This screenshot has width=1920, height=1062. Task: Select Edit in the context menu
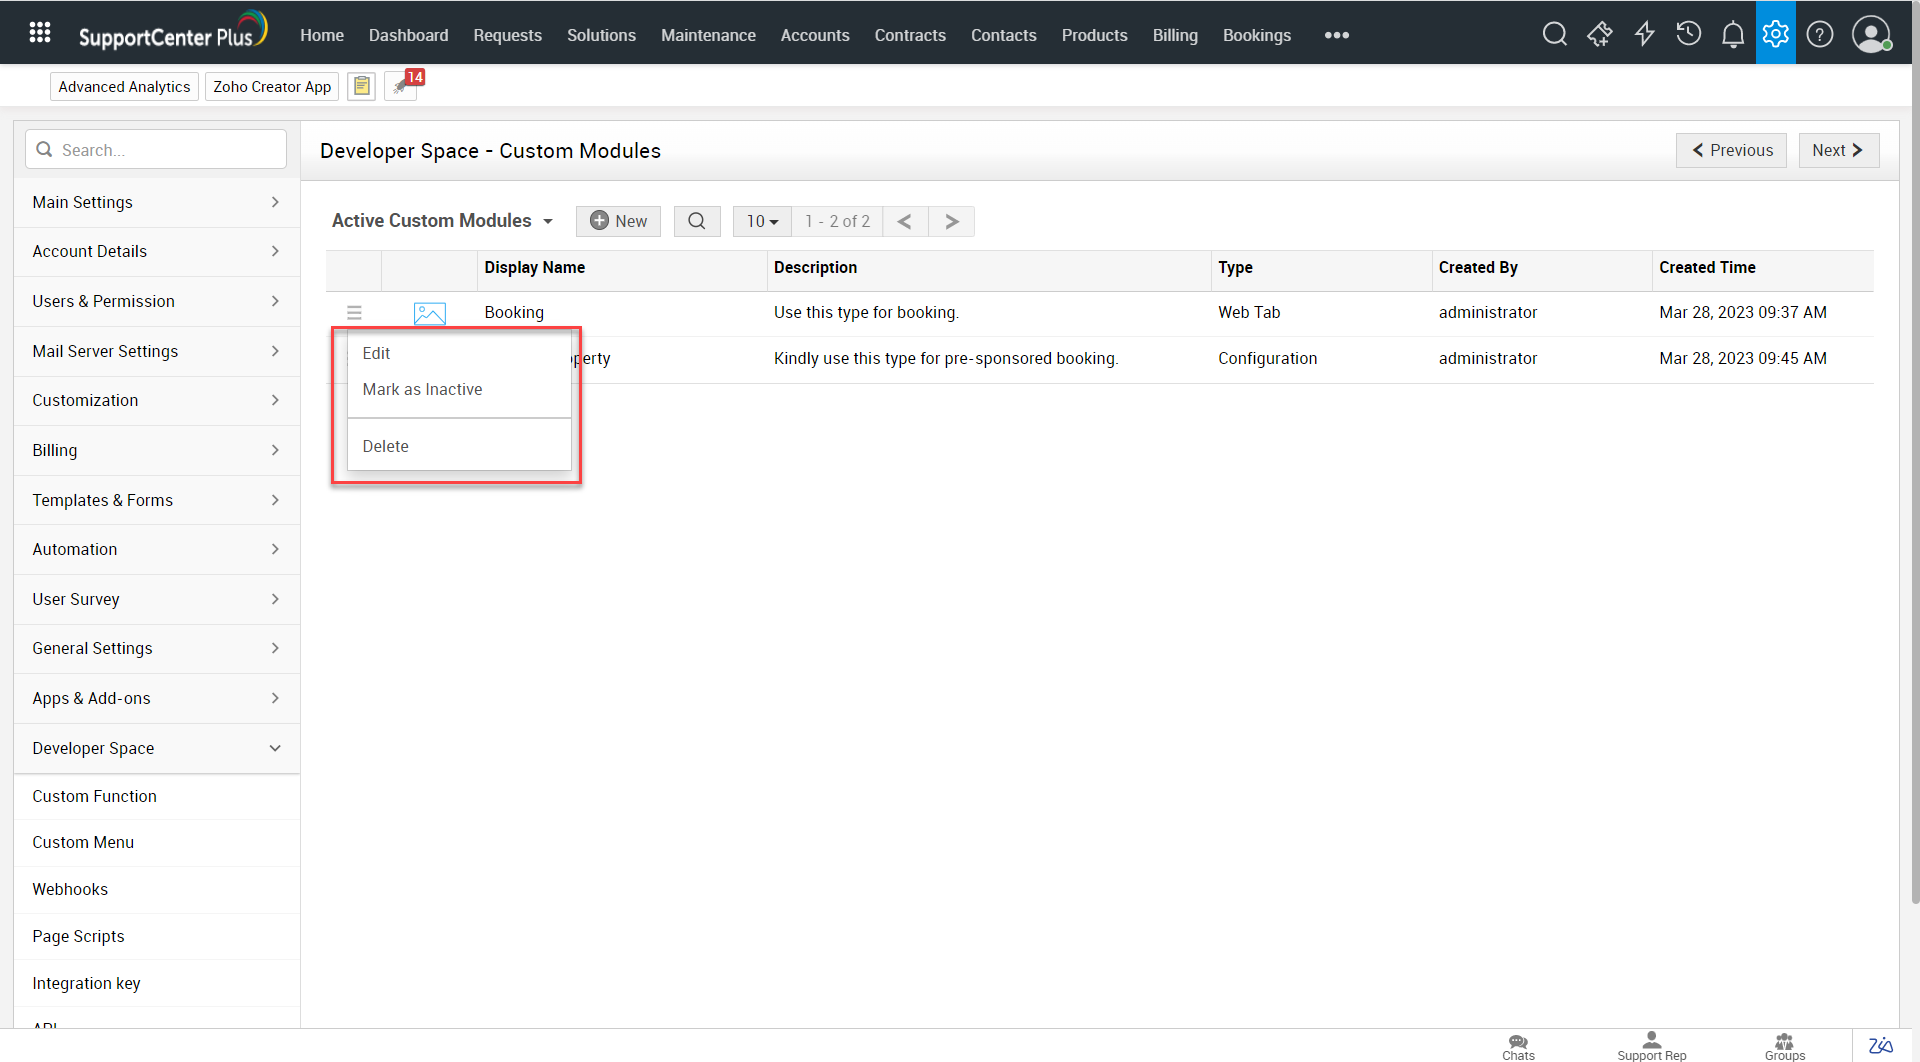[x=376, y=353]
